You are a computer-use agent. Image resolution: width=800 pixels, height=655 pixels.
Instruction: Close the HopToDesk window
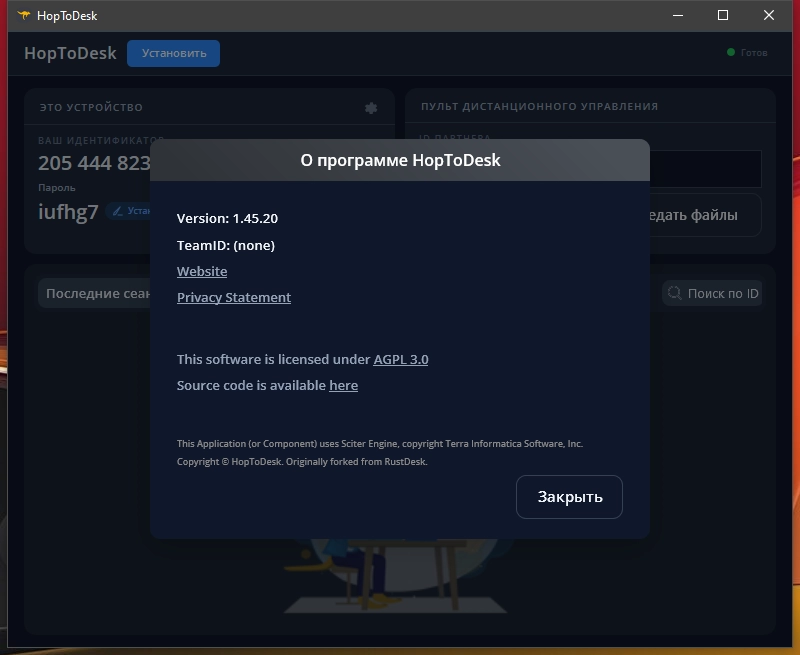(x=769, y=15)
